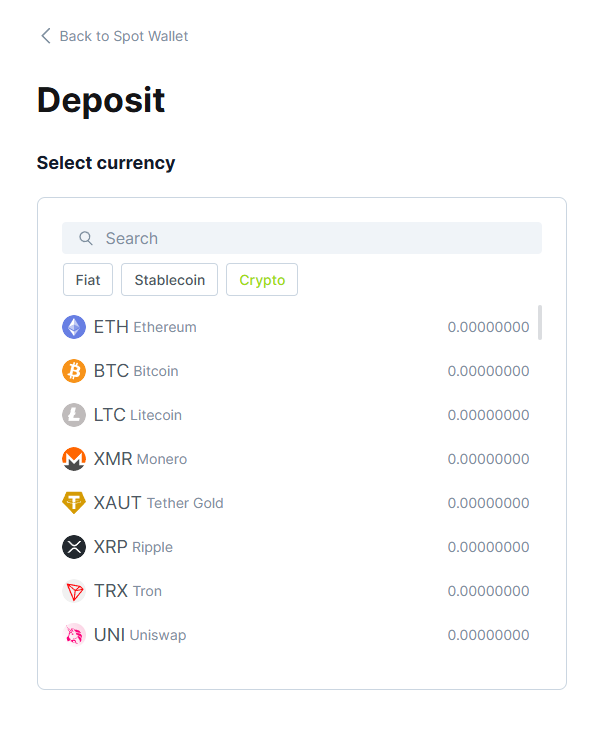Go back to Spot Wallet
The height and width of the screenshot is (732, 607).
tap(123, 36)
